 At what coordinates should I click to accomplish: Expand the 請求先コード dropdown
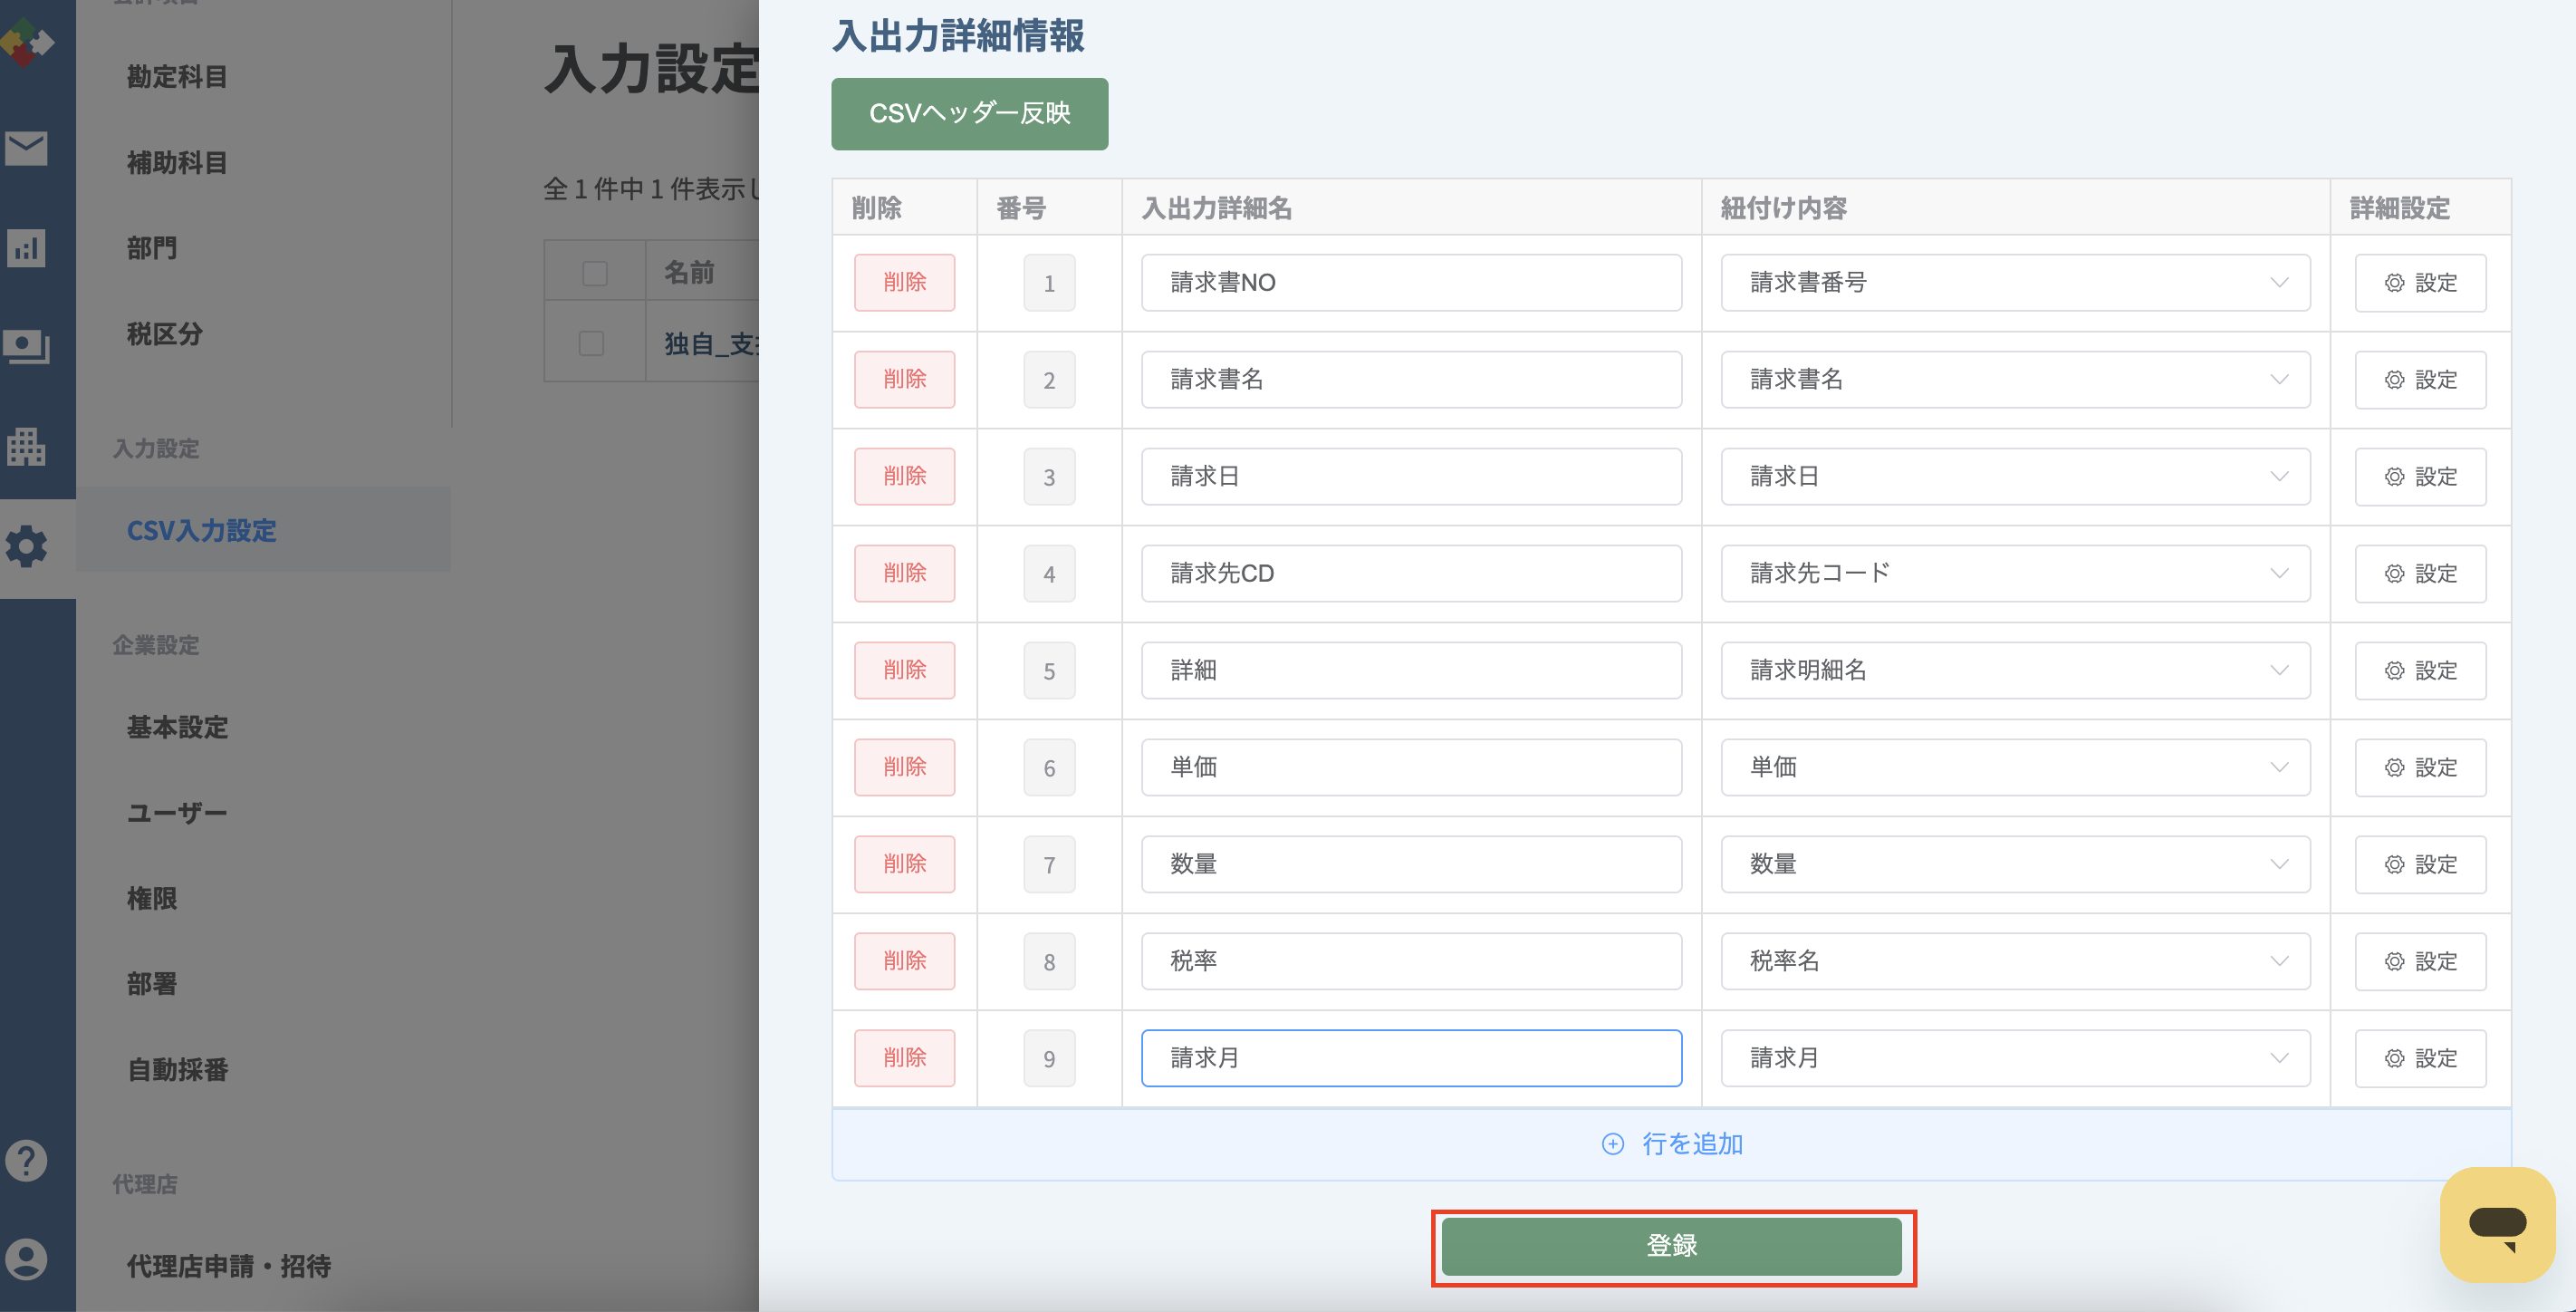2015,574
